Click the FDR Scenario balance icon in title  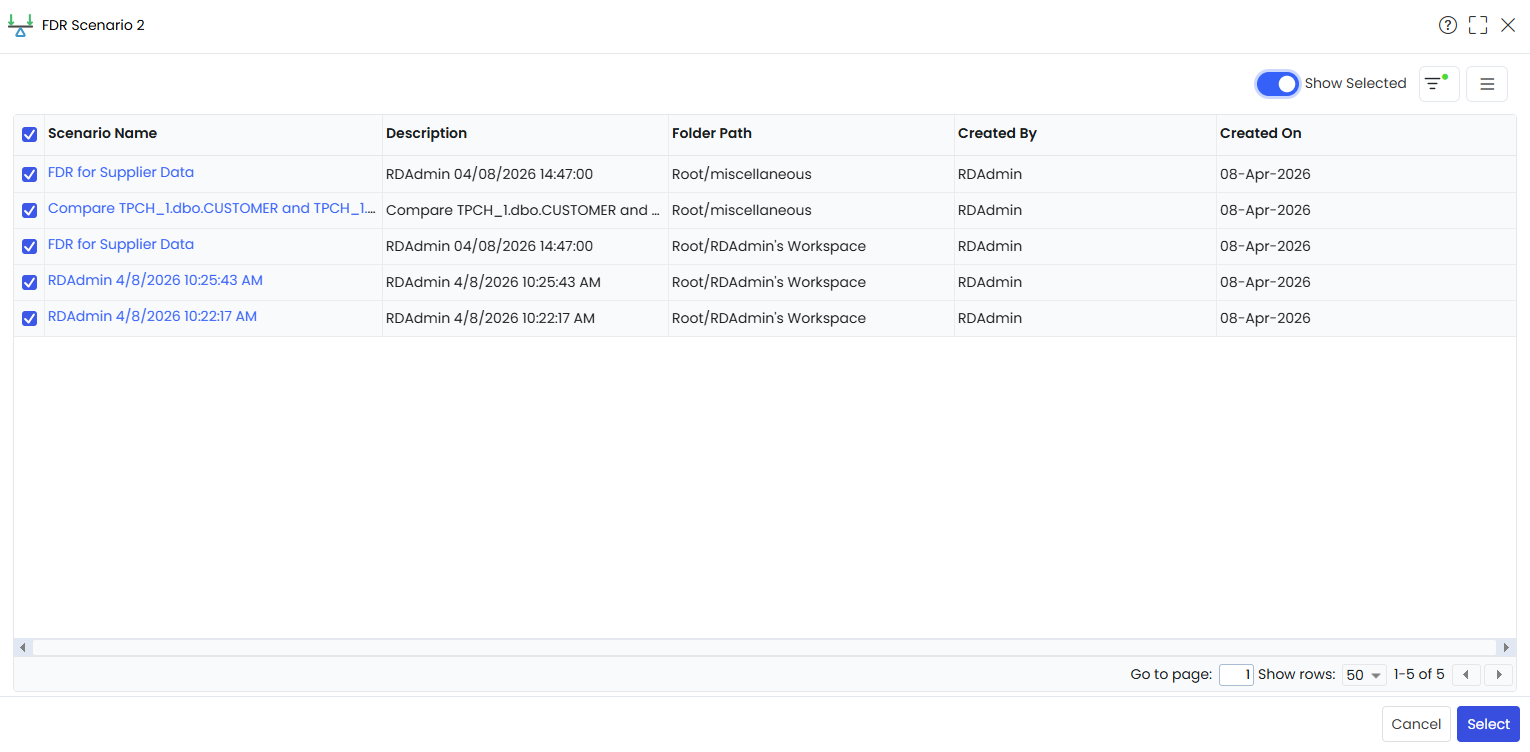pyautogui.click(x=20, y=26)
